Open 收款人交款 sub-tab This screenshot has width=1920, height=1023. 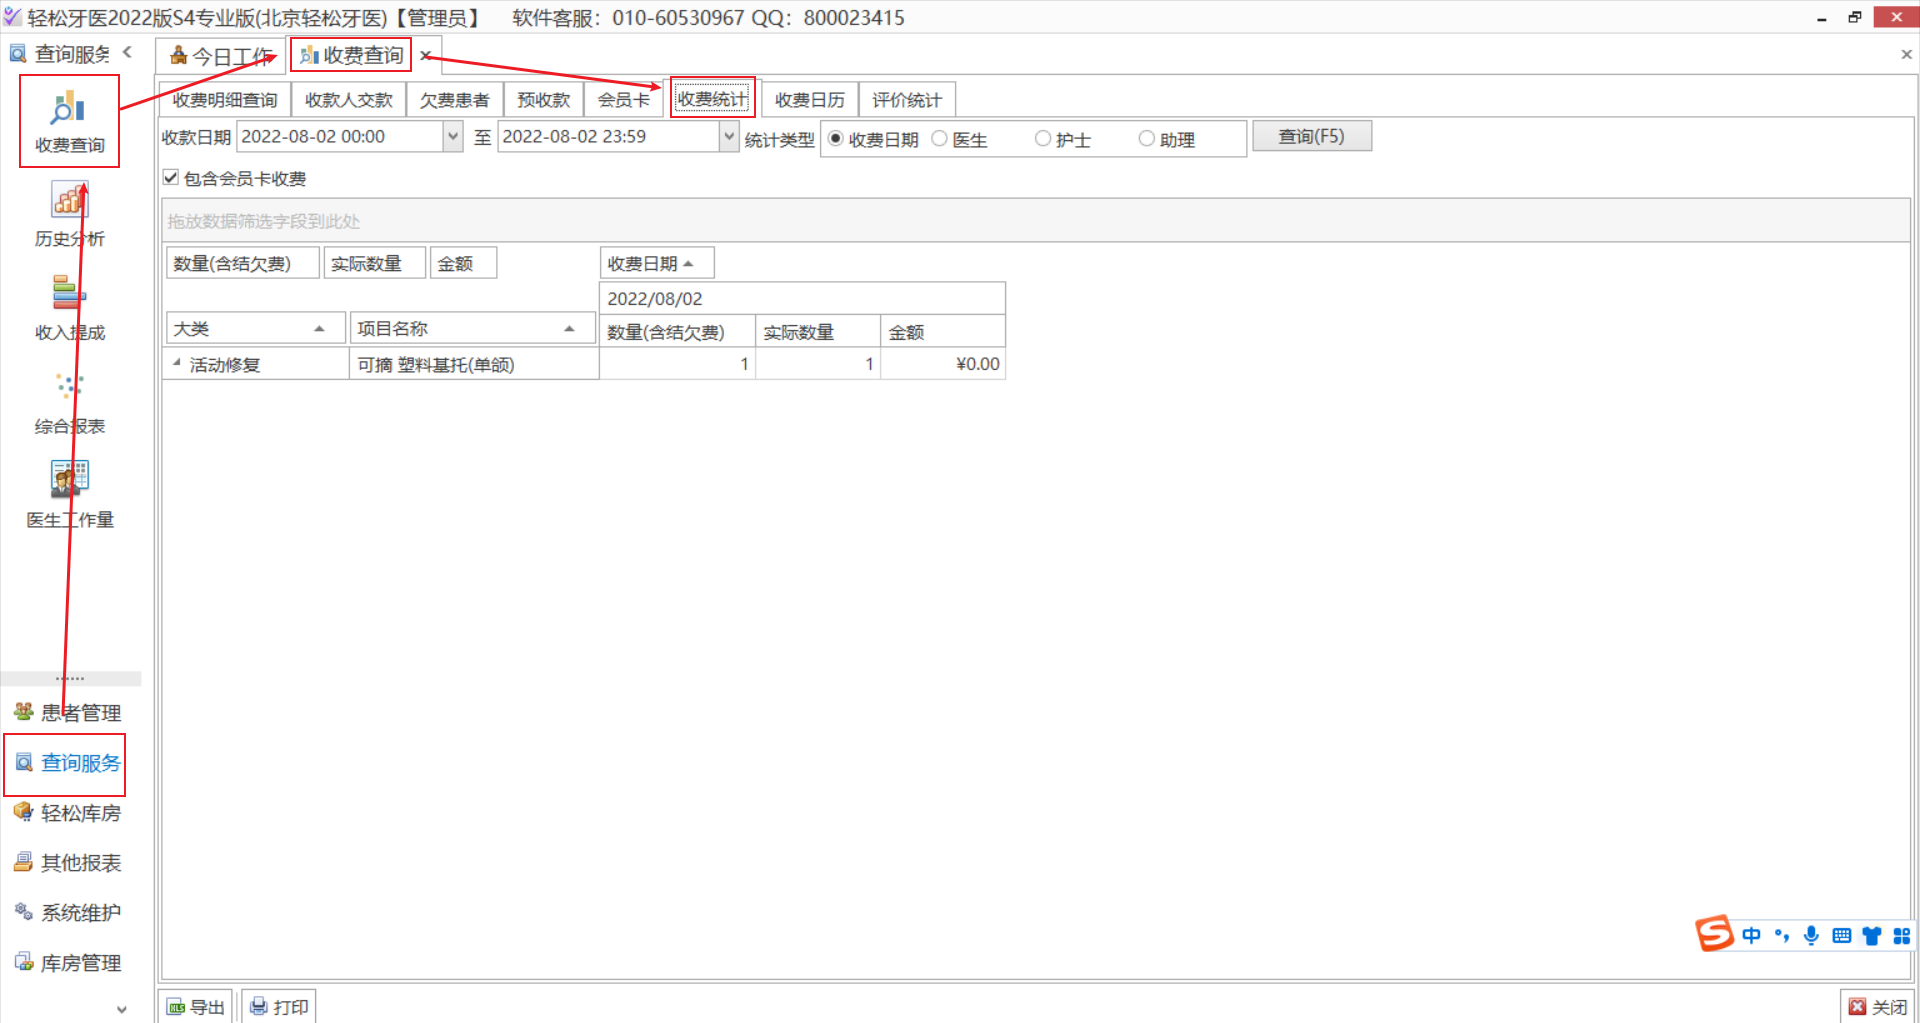coord(349,100)
